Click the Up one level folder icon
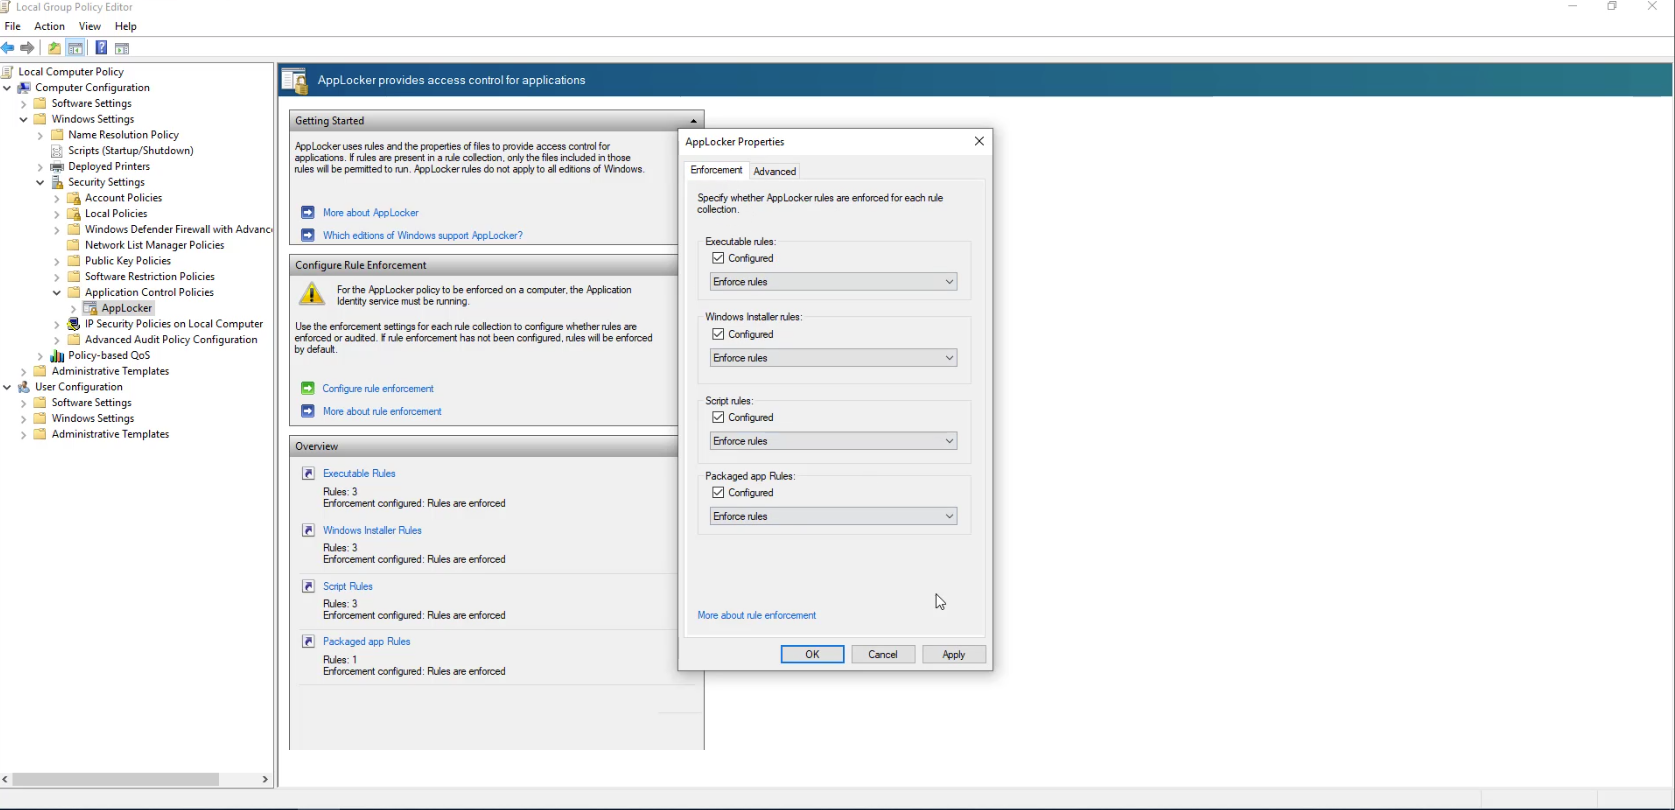1675x810 pixels. pyautogui.click(x=54, y=48)
